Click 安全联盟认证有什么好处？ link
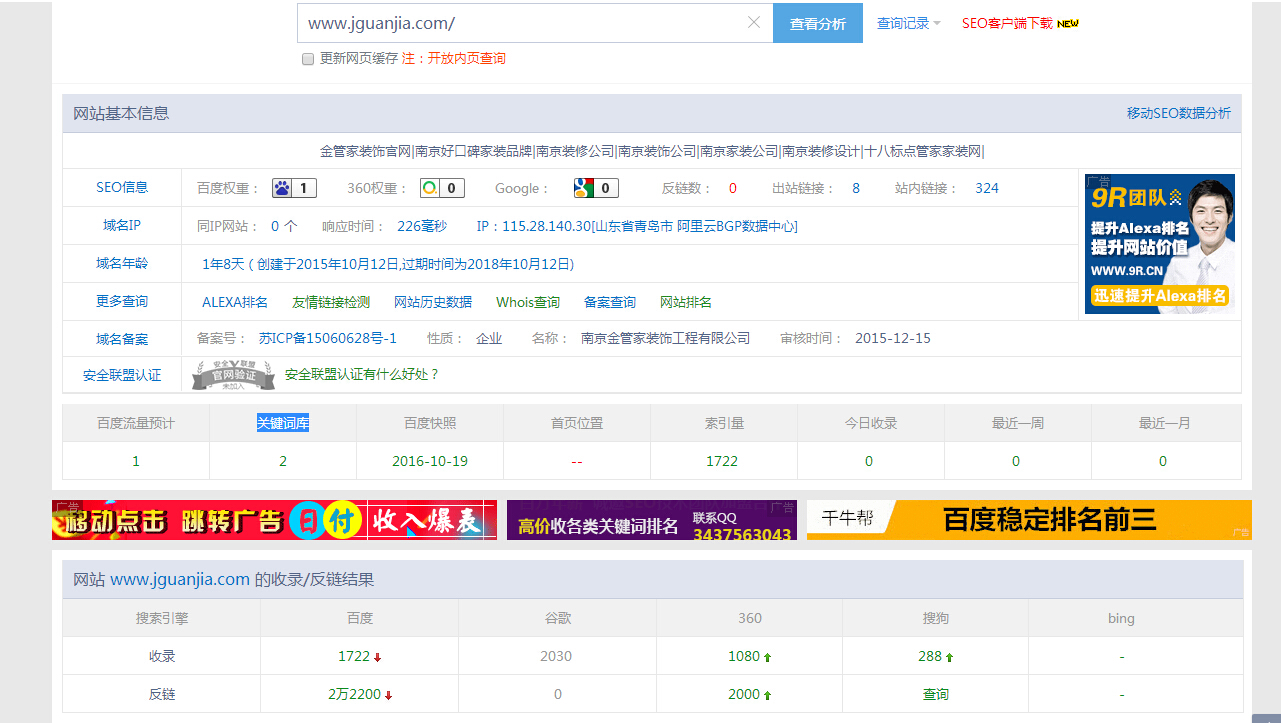This screenshot has width=1281, height=723. tap(362, 374)
